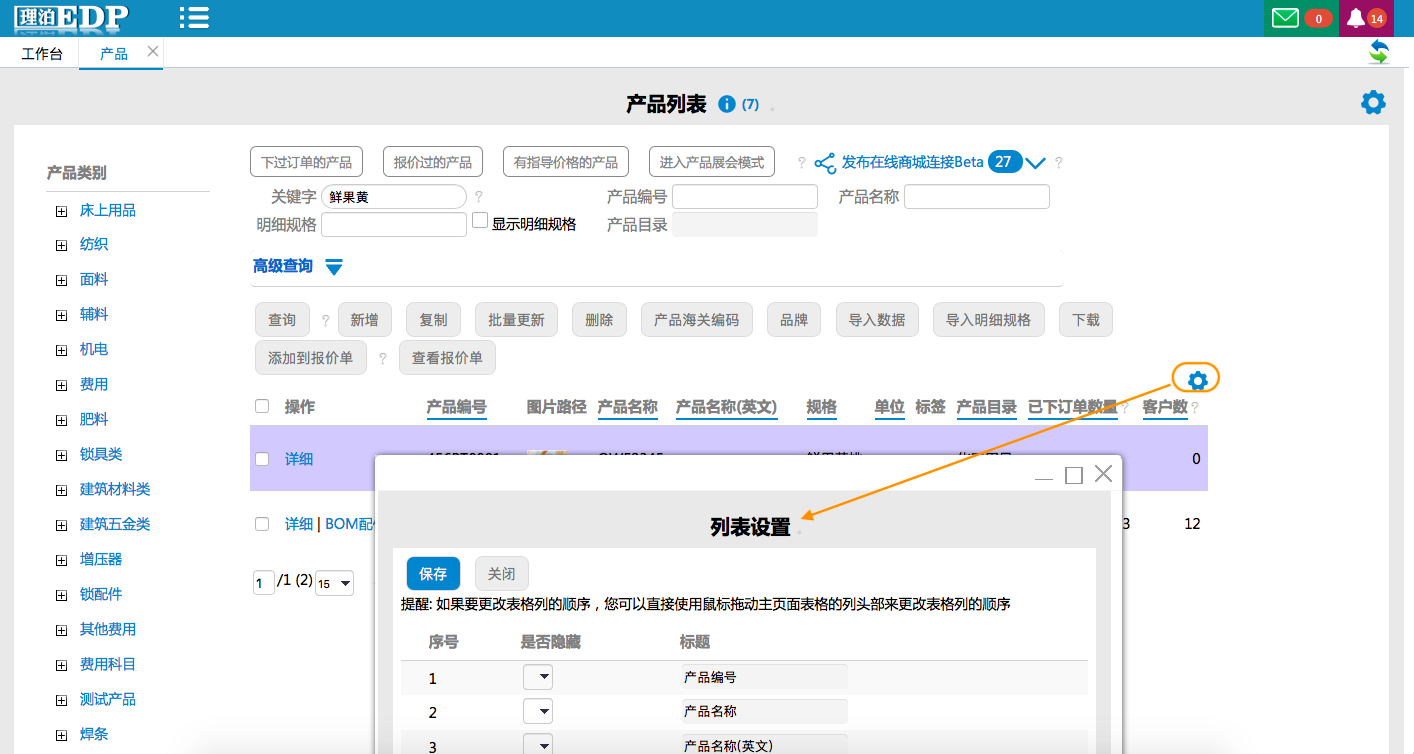1414x754 pixels.
Task: Click the green-blue sync arrows icon
Action: 1379,52
